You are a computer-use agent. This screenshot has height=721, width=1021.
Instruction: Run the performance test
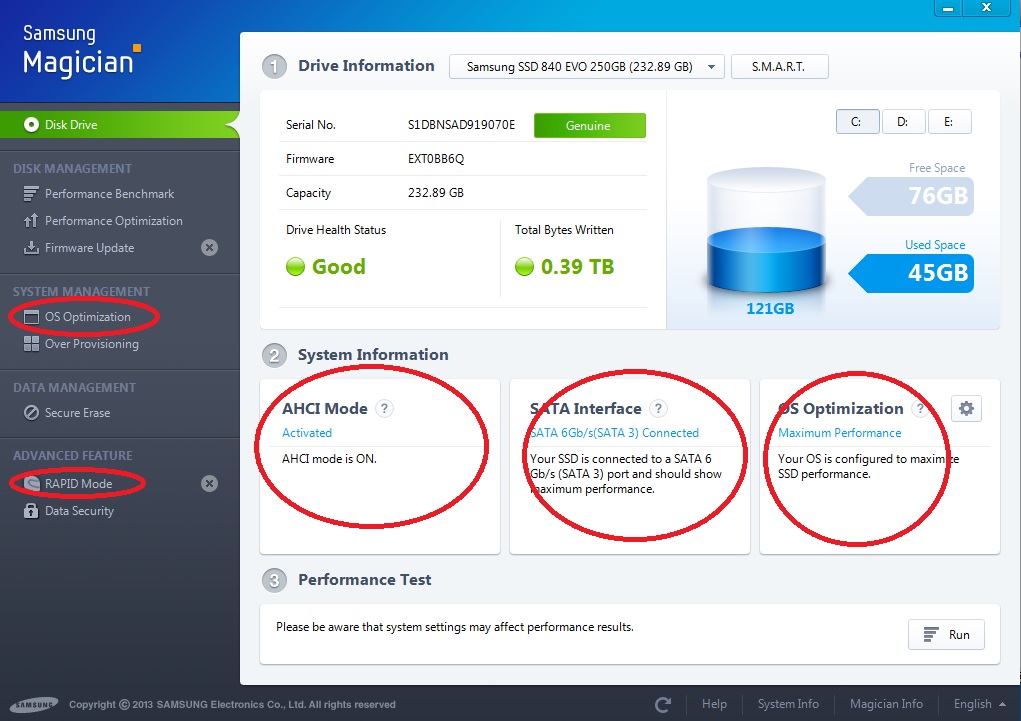[x=946, y=635]
